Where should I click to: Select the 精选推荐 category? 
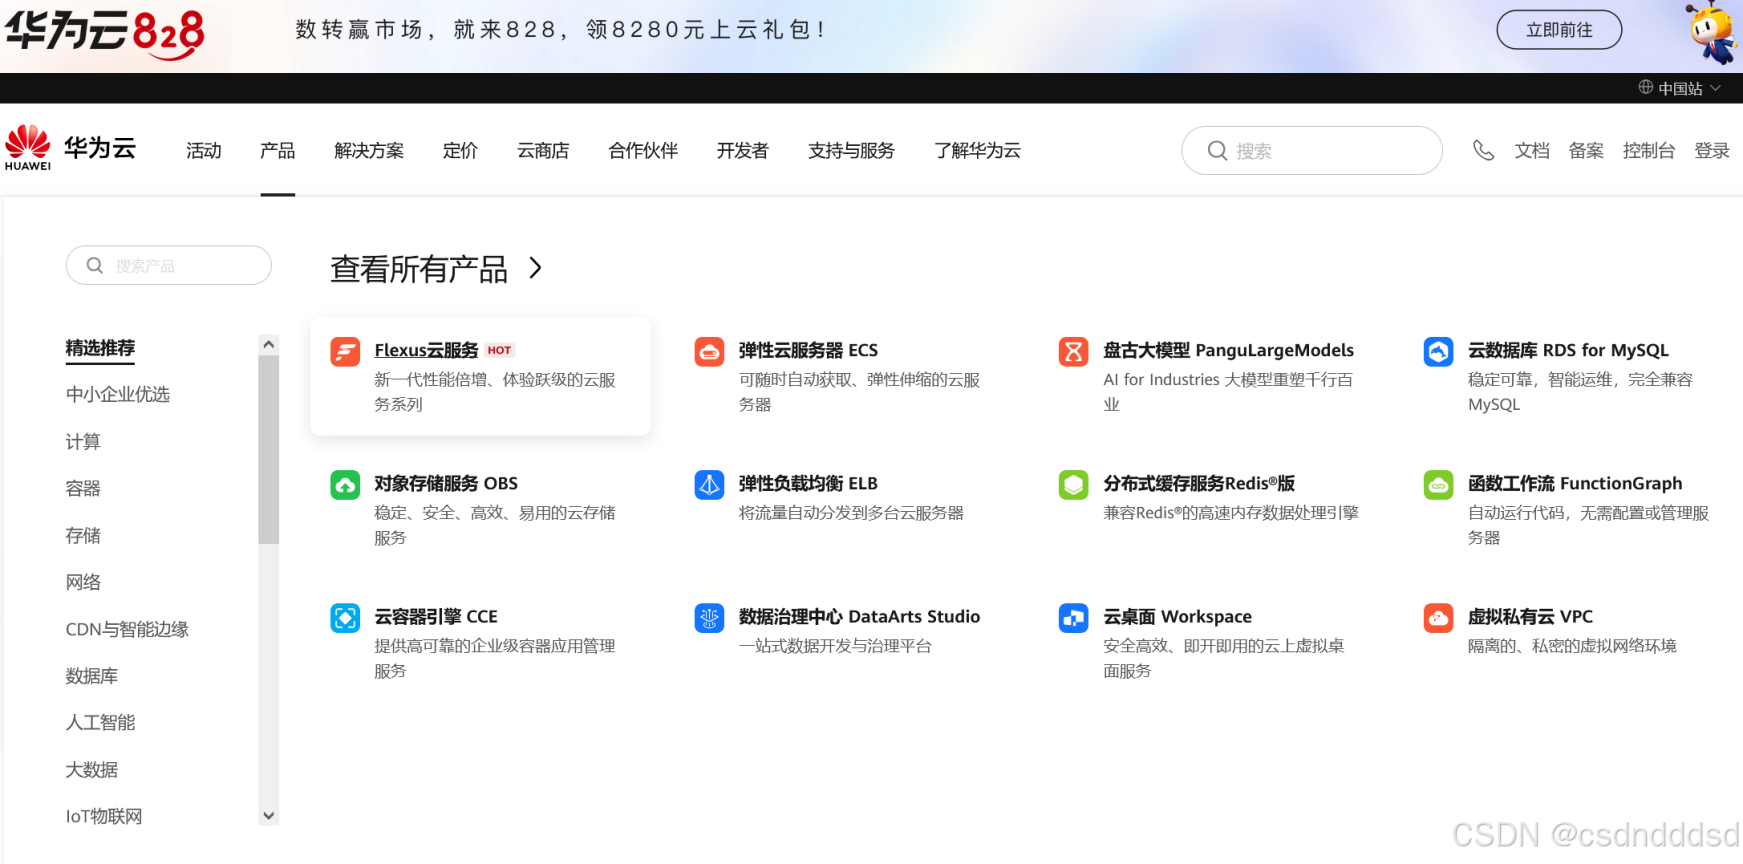[x=100, y=348]
